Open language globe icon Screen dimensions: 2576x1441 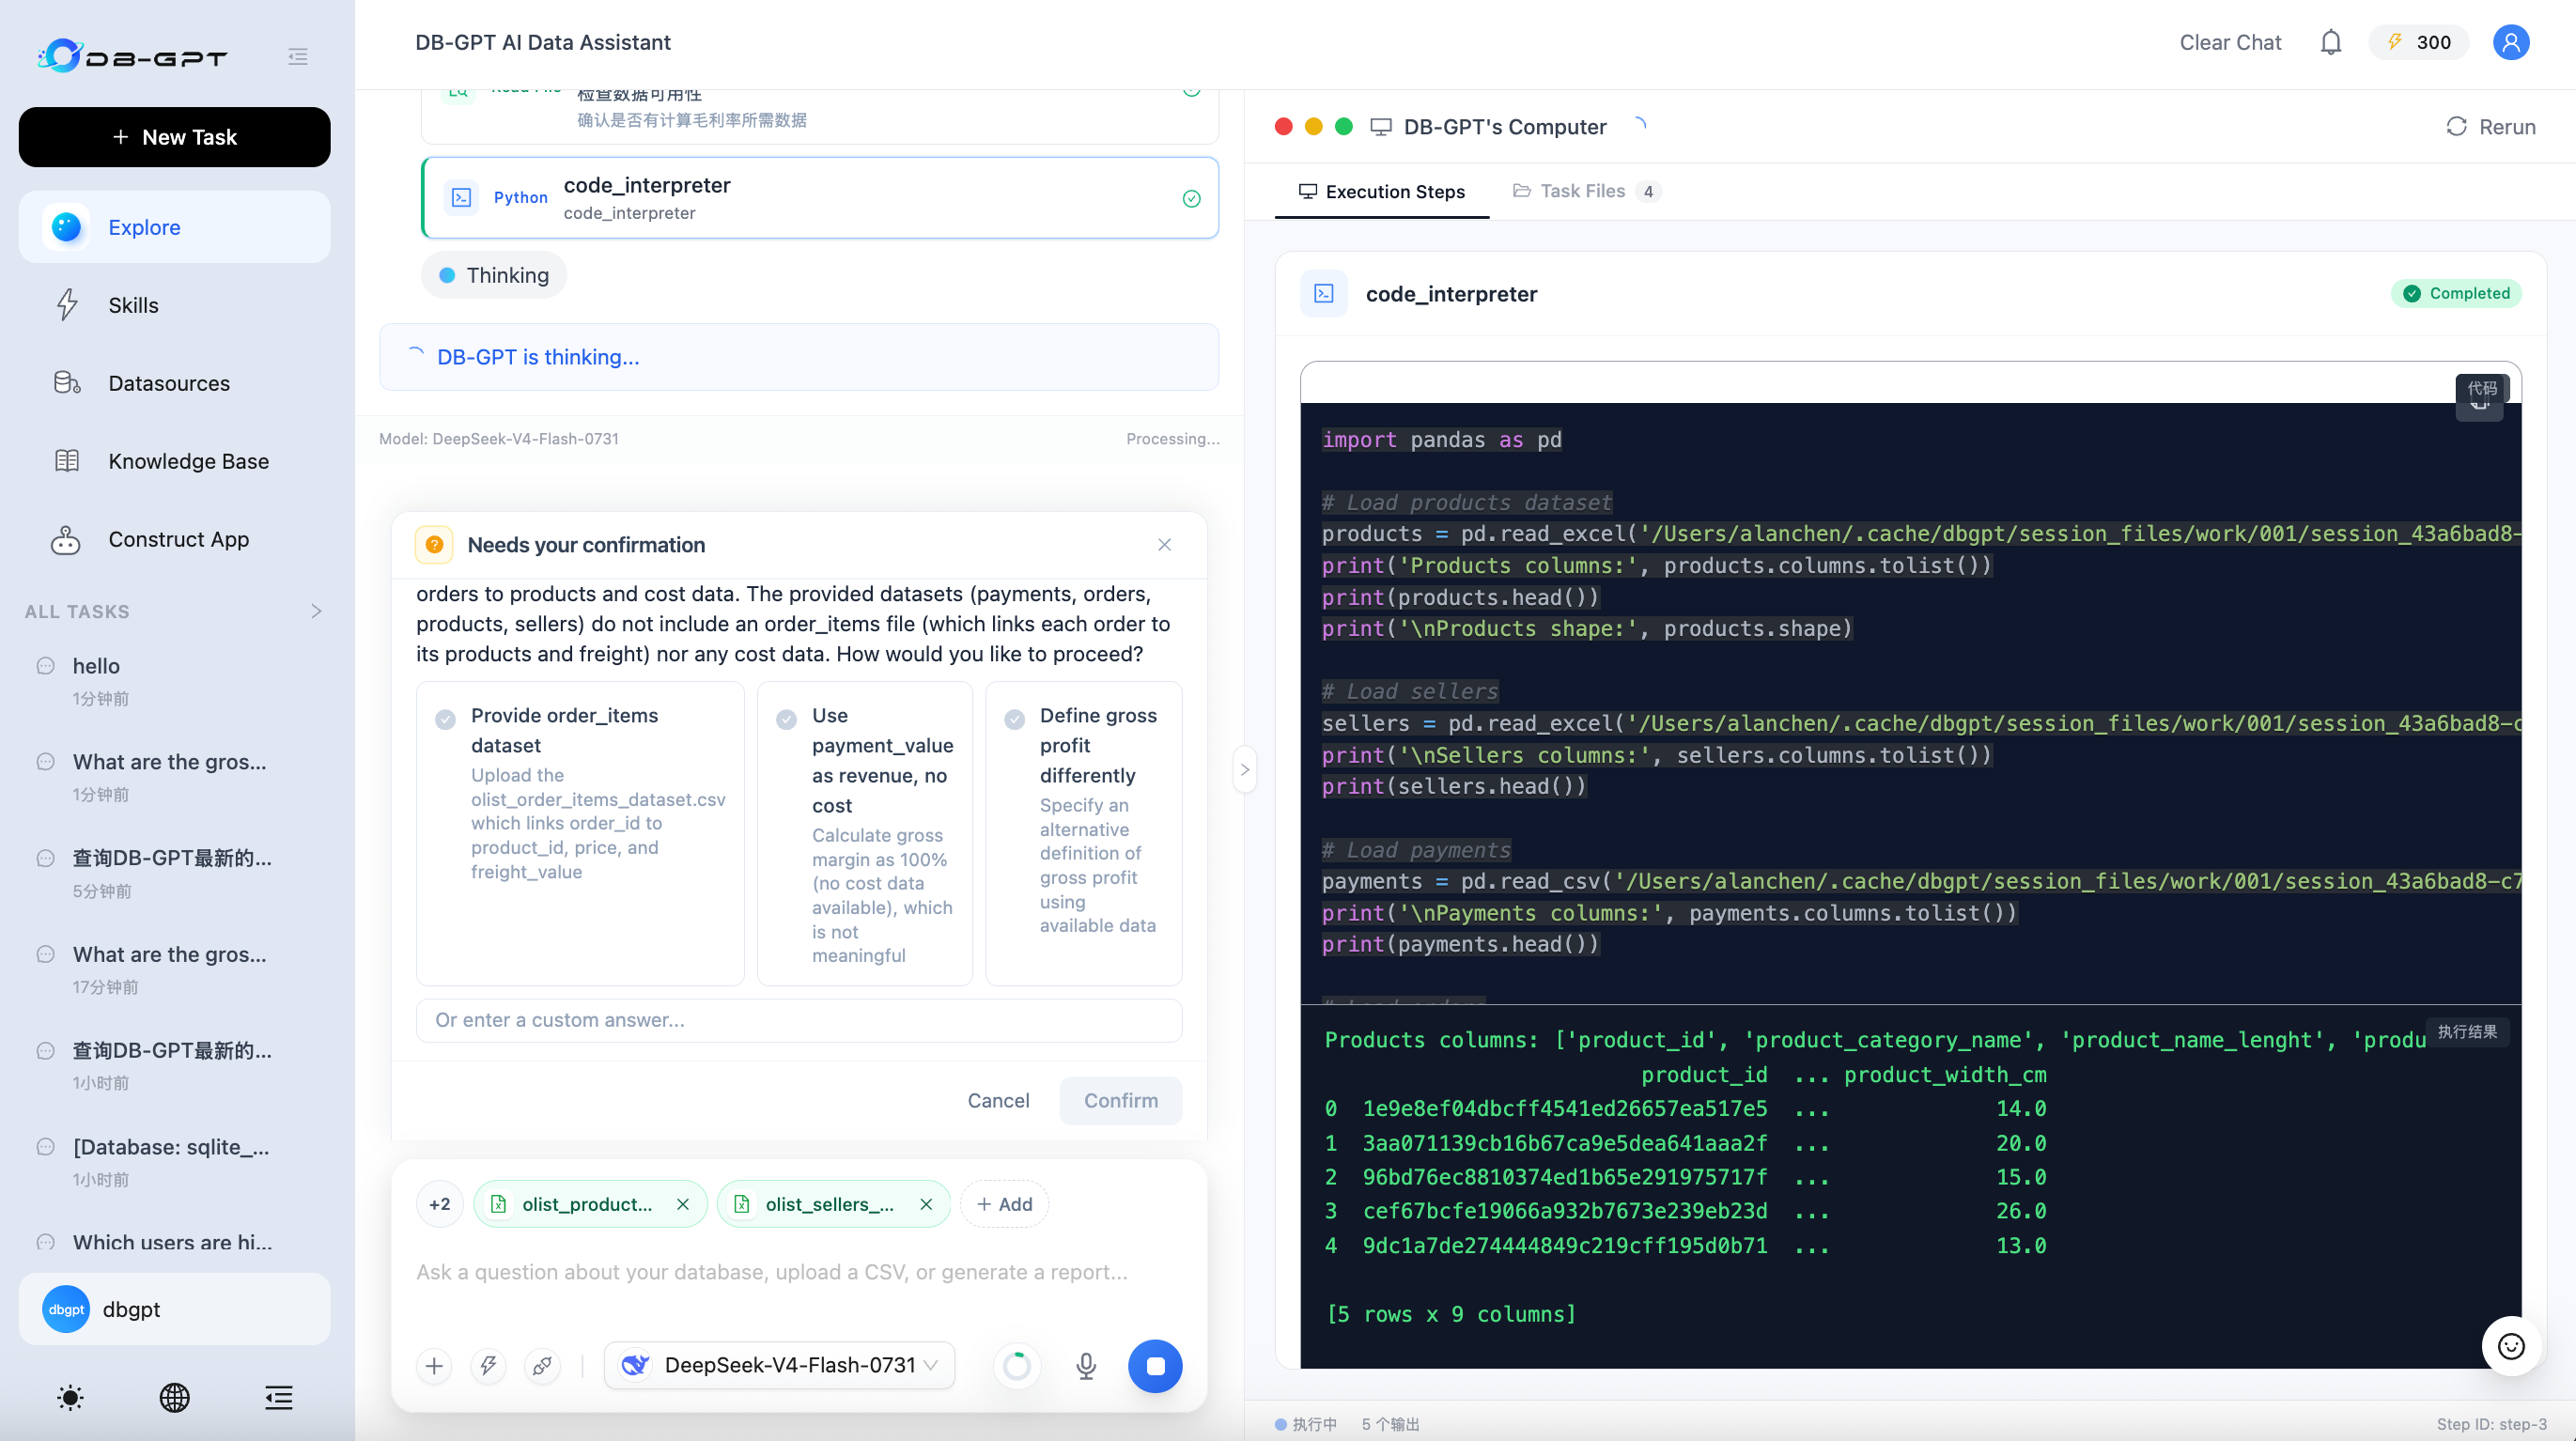click(x=174, y=1397)
